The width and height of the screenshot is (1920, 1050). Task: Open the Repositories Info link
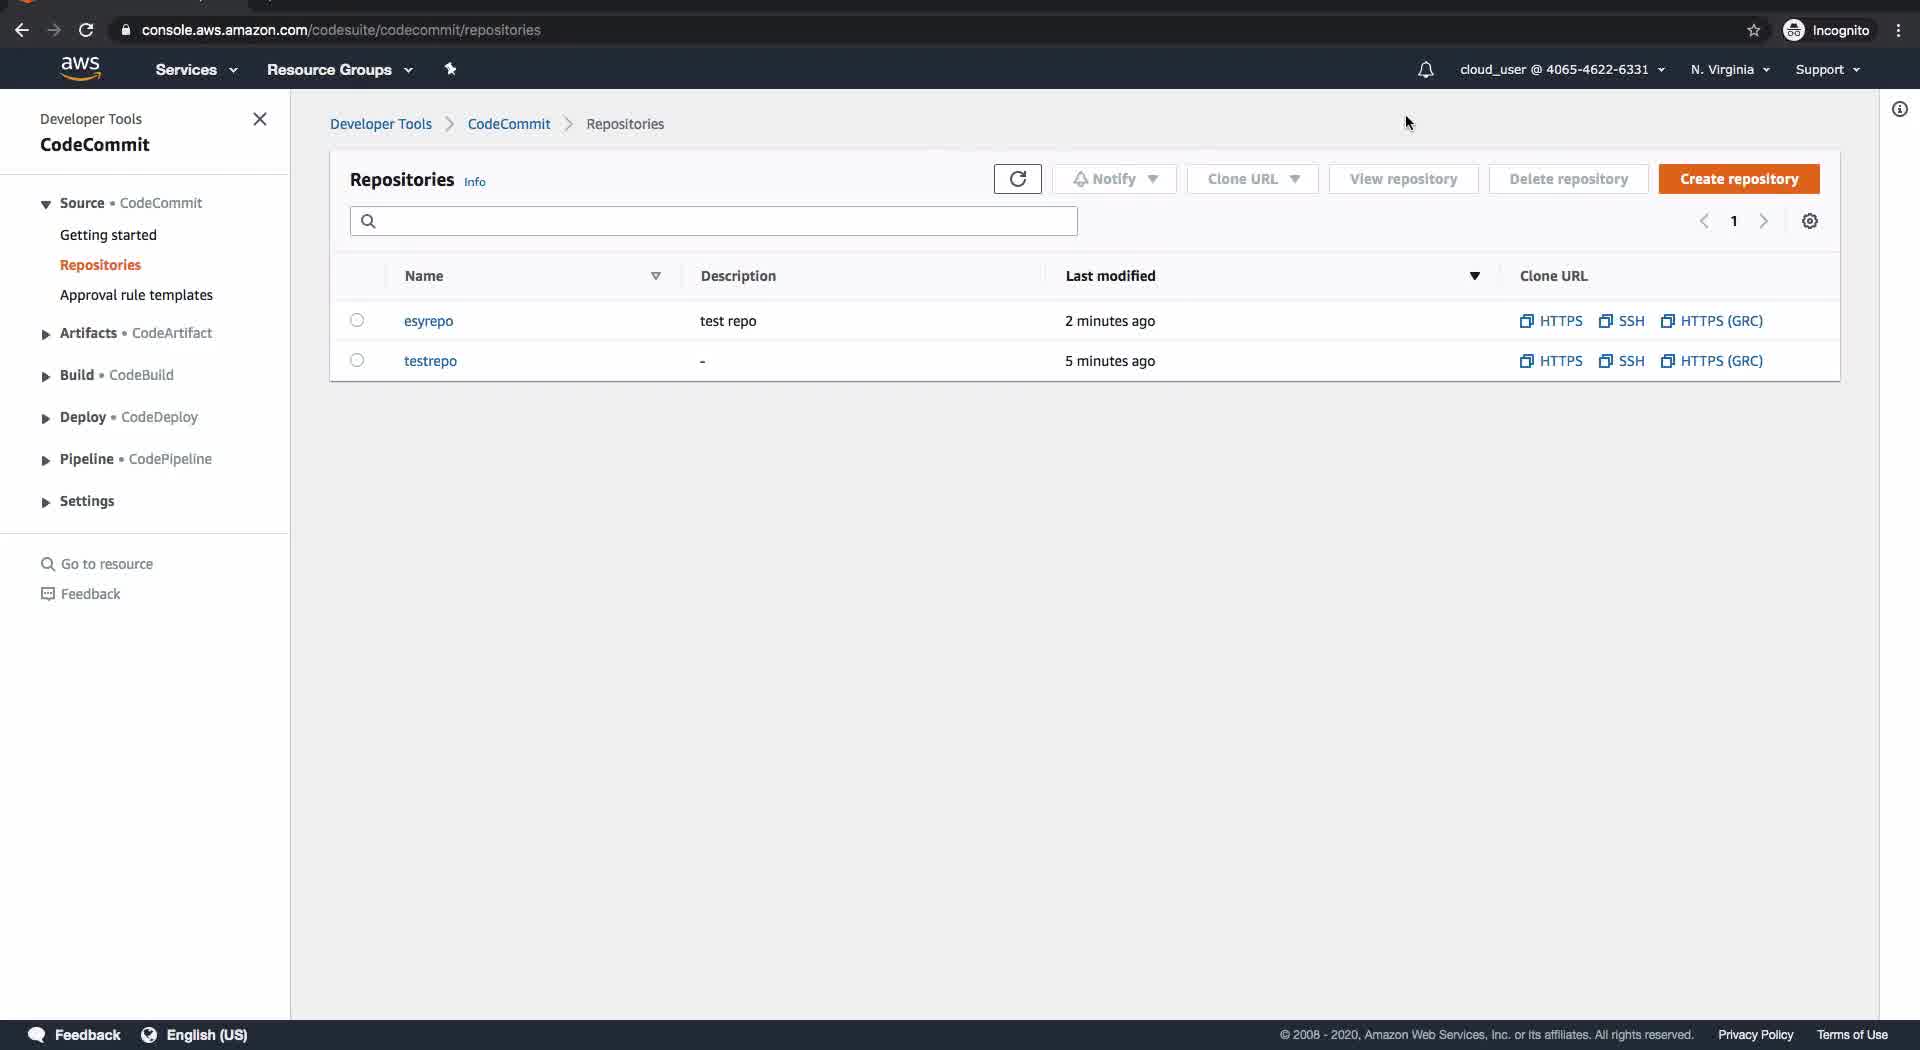(475, 182)
